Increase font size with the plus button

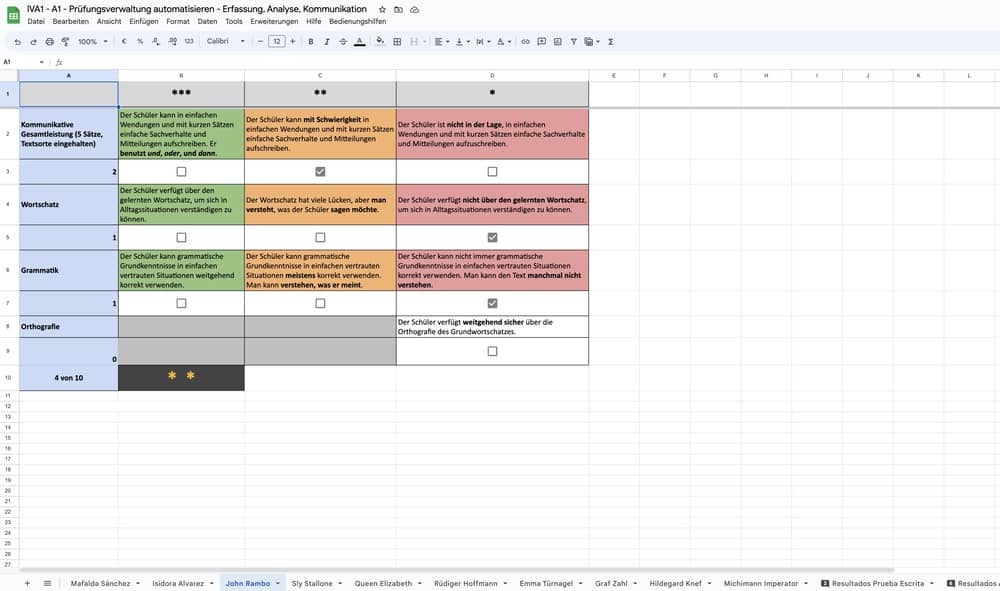(x=294, y=41)
